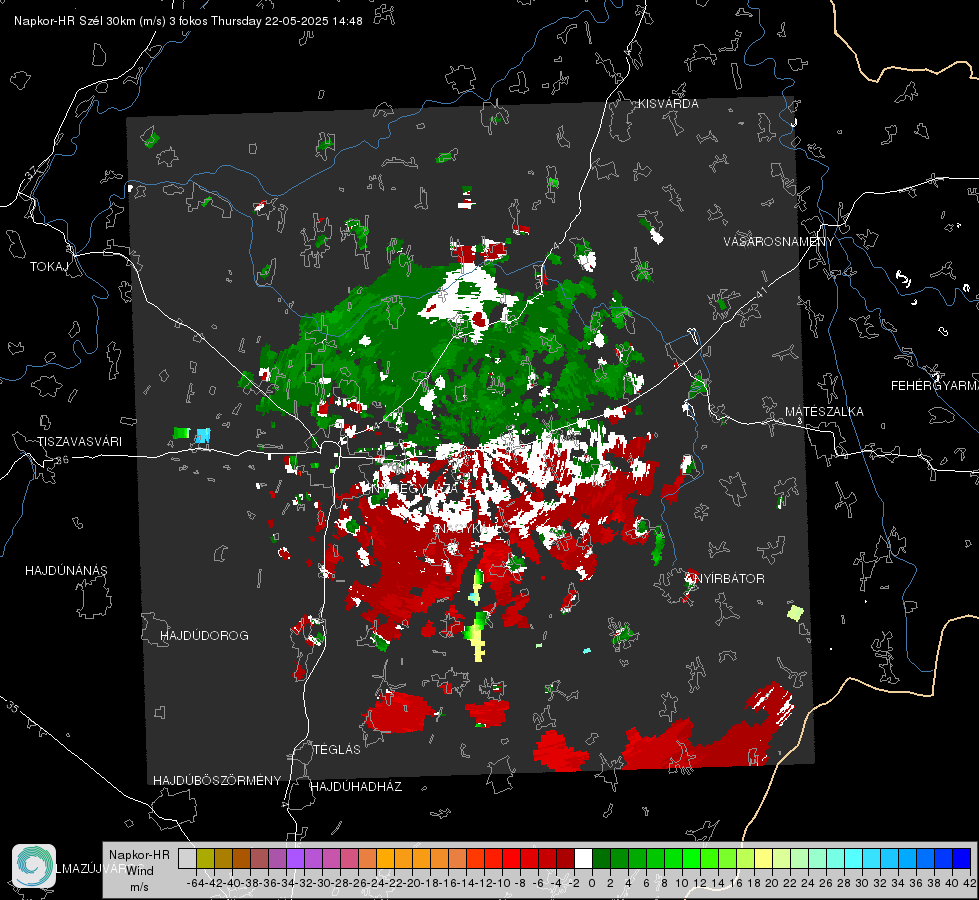
Task: Click the HAJDÚBÖSZÖRMÉNY city label
Action: click(x=217, y=780)
